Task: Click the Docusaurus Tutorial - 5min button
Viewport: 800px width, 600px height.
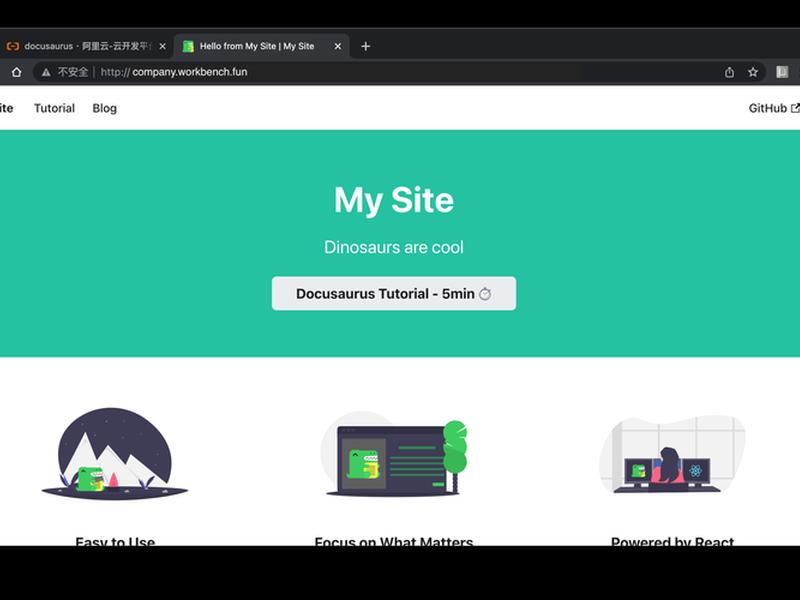Action: 394,293
